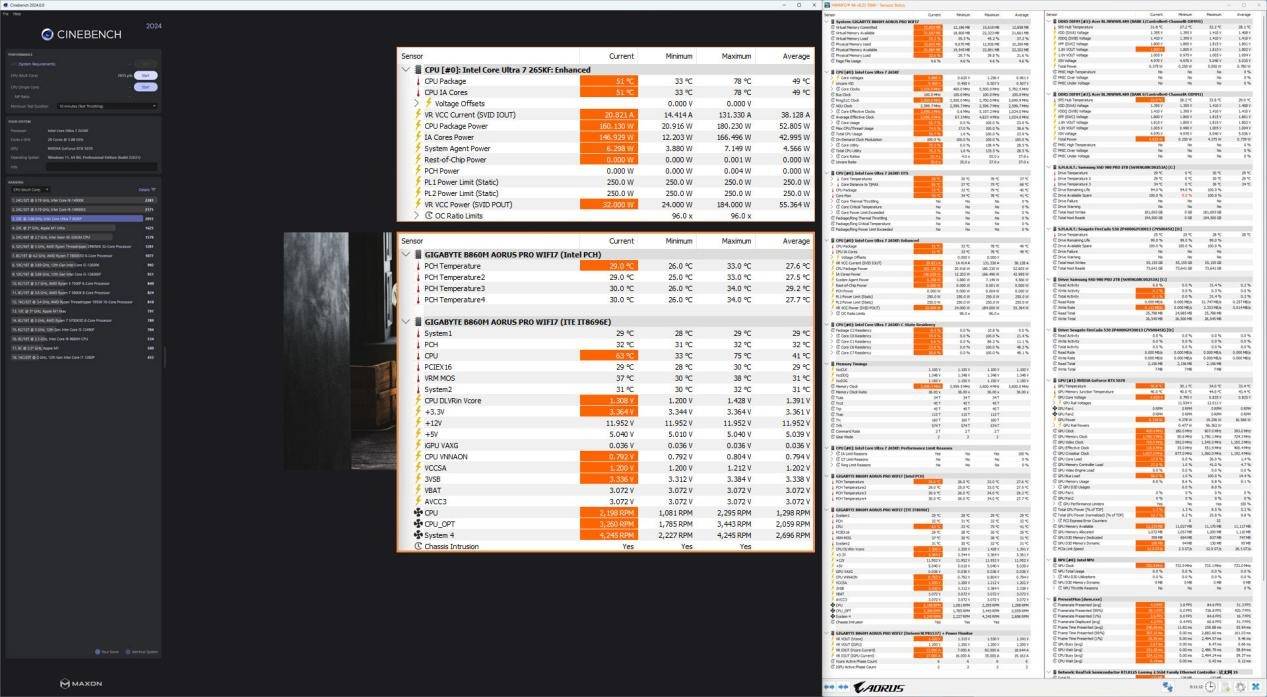The image size is (1267, 697).
Task: Expand the Voltage Offsets row
Action: 416,103
